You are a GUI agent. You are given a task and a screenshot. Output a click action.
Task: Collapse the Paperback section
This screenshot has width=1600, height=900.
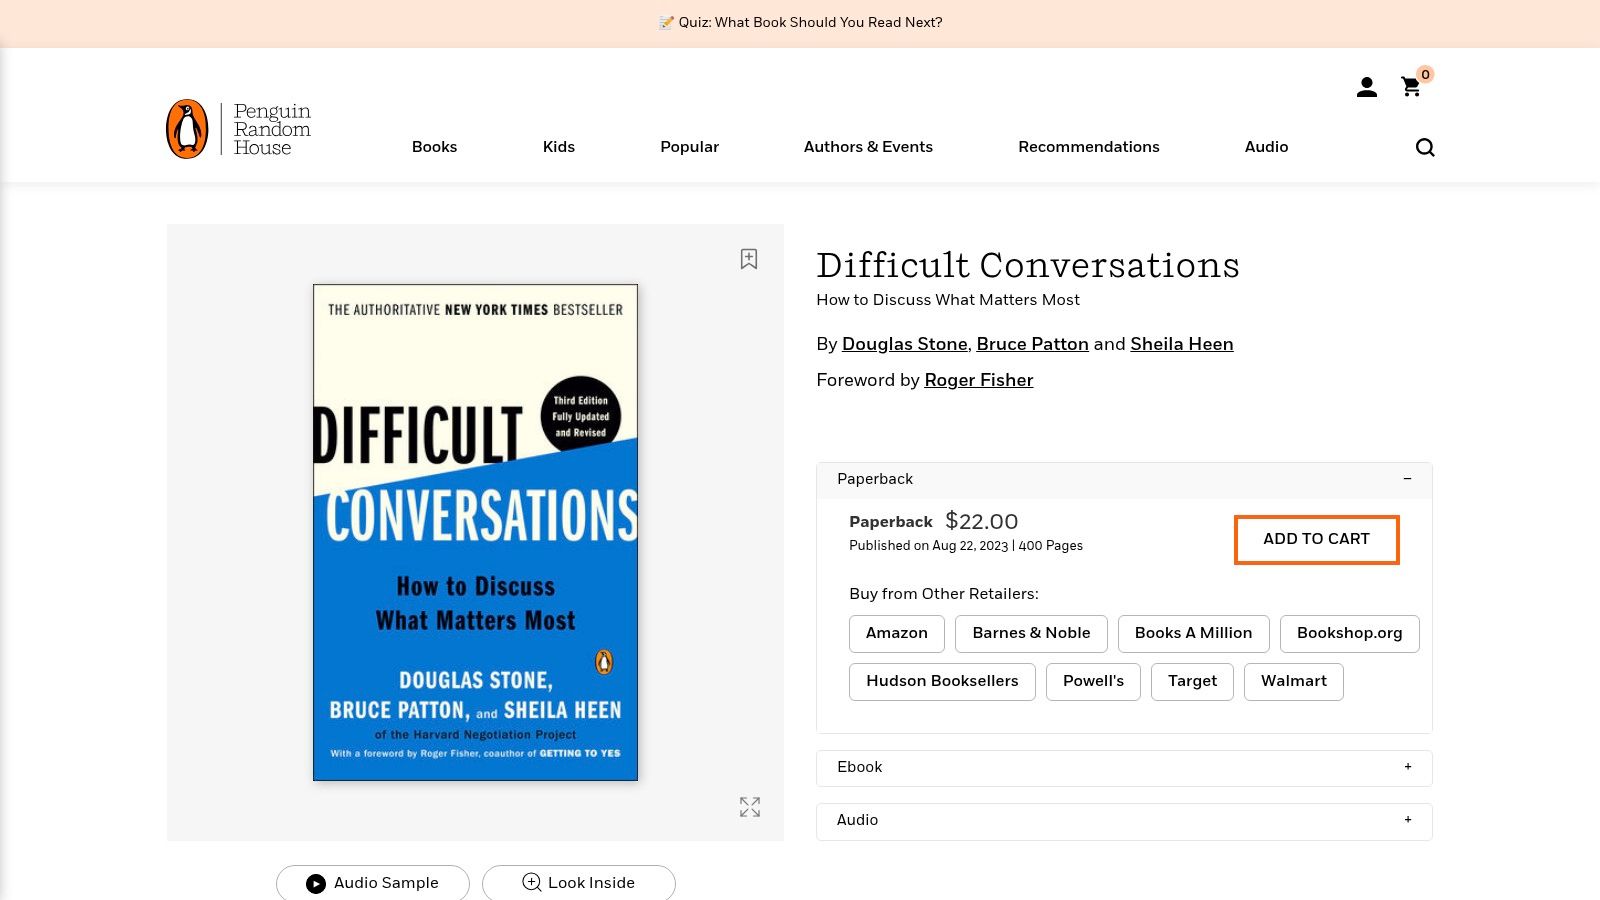[1407, 479]
